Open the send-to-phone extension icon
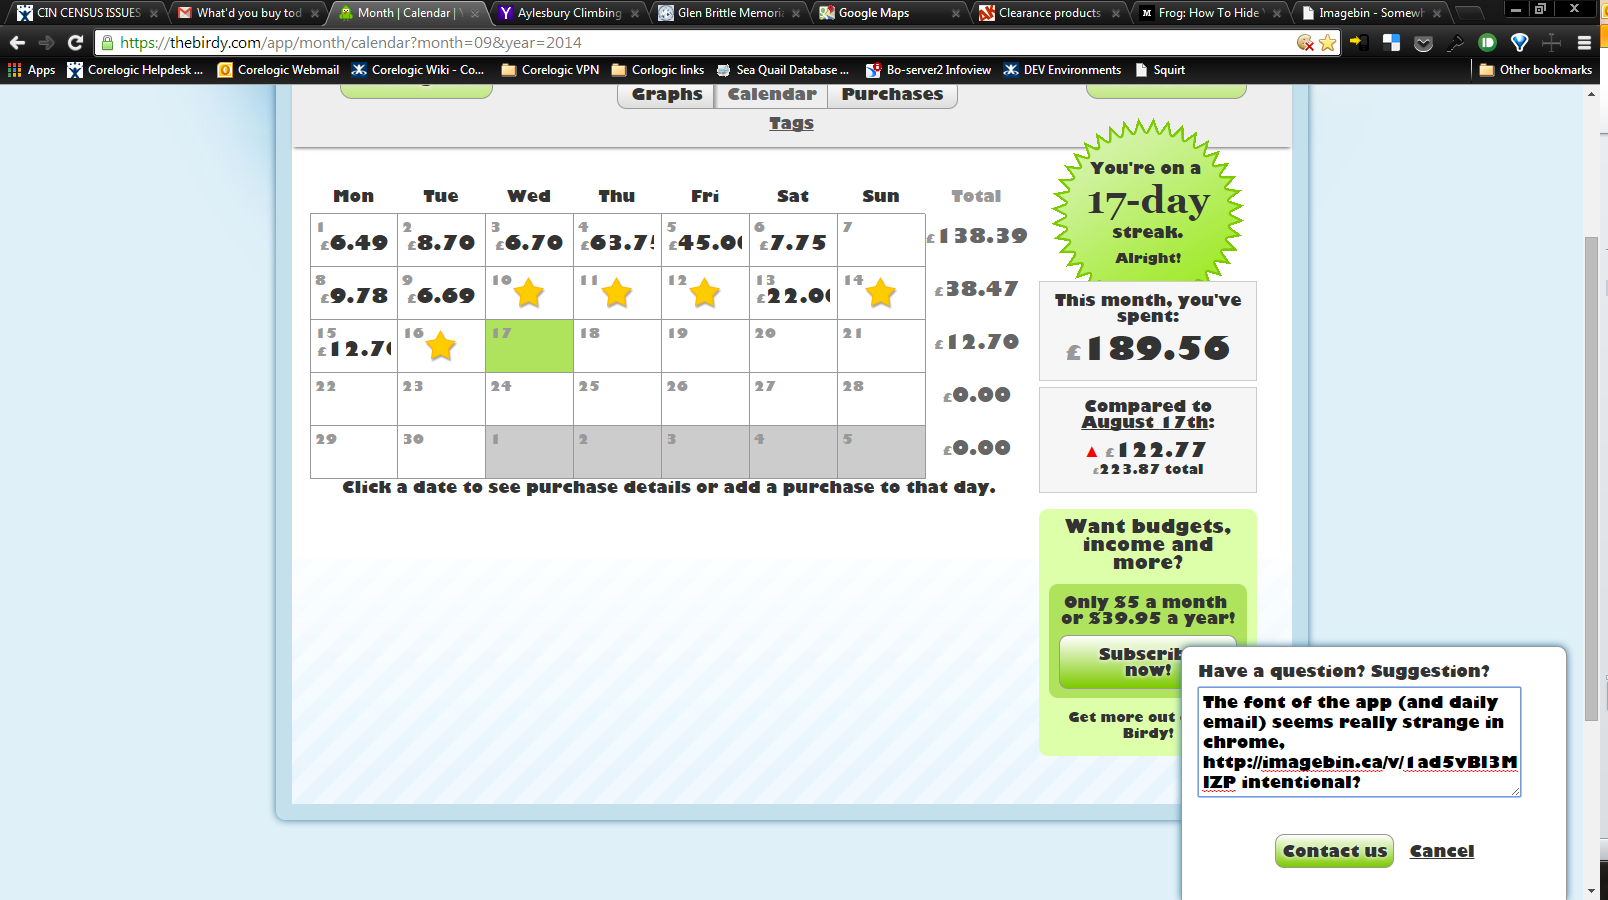 coord(1358,43)
